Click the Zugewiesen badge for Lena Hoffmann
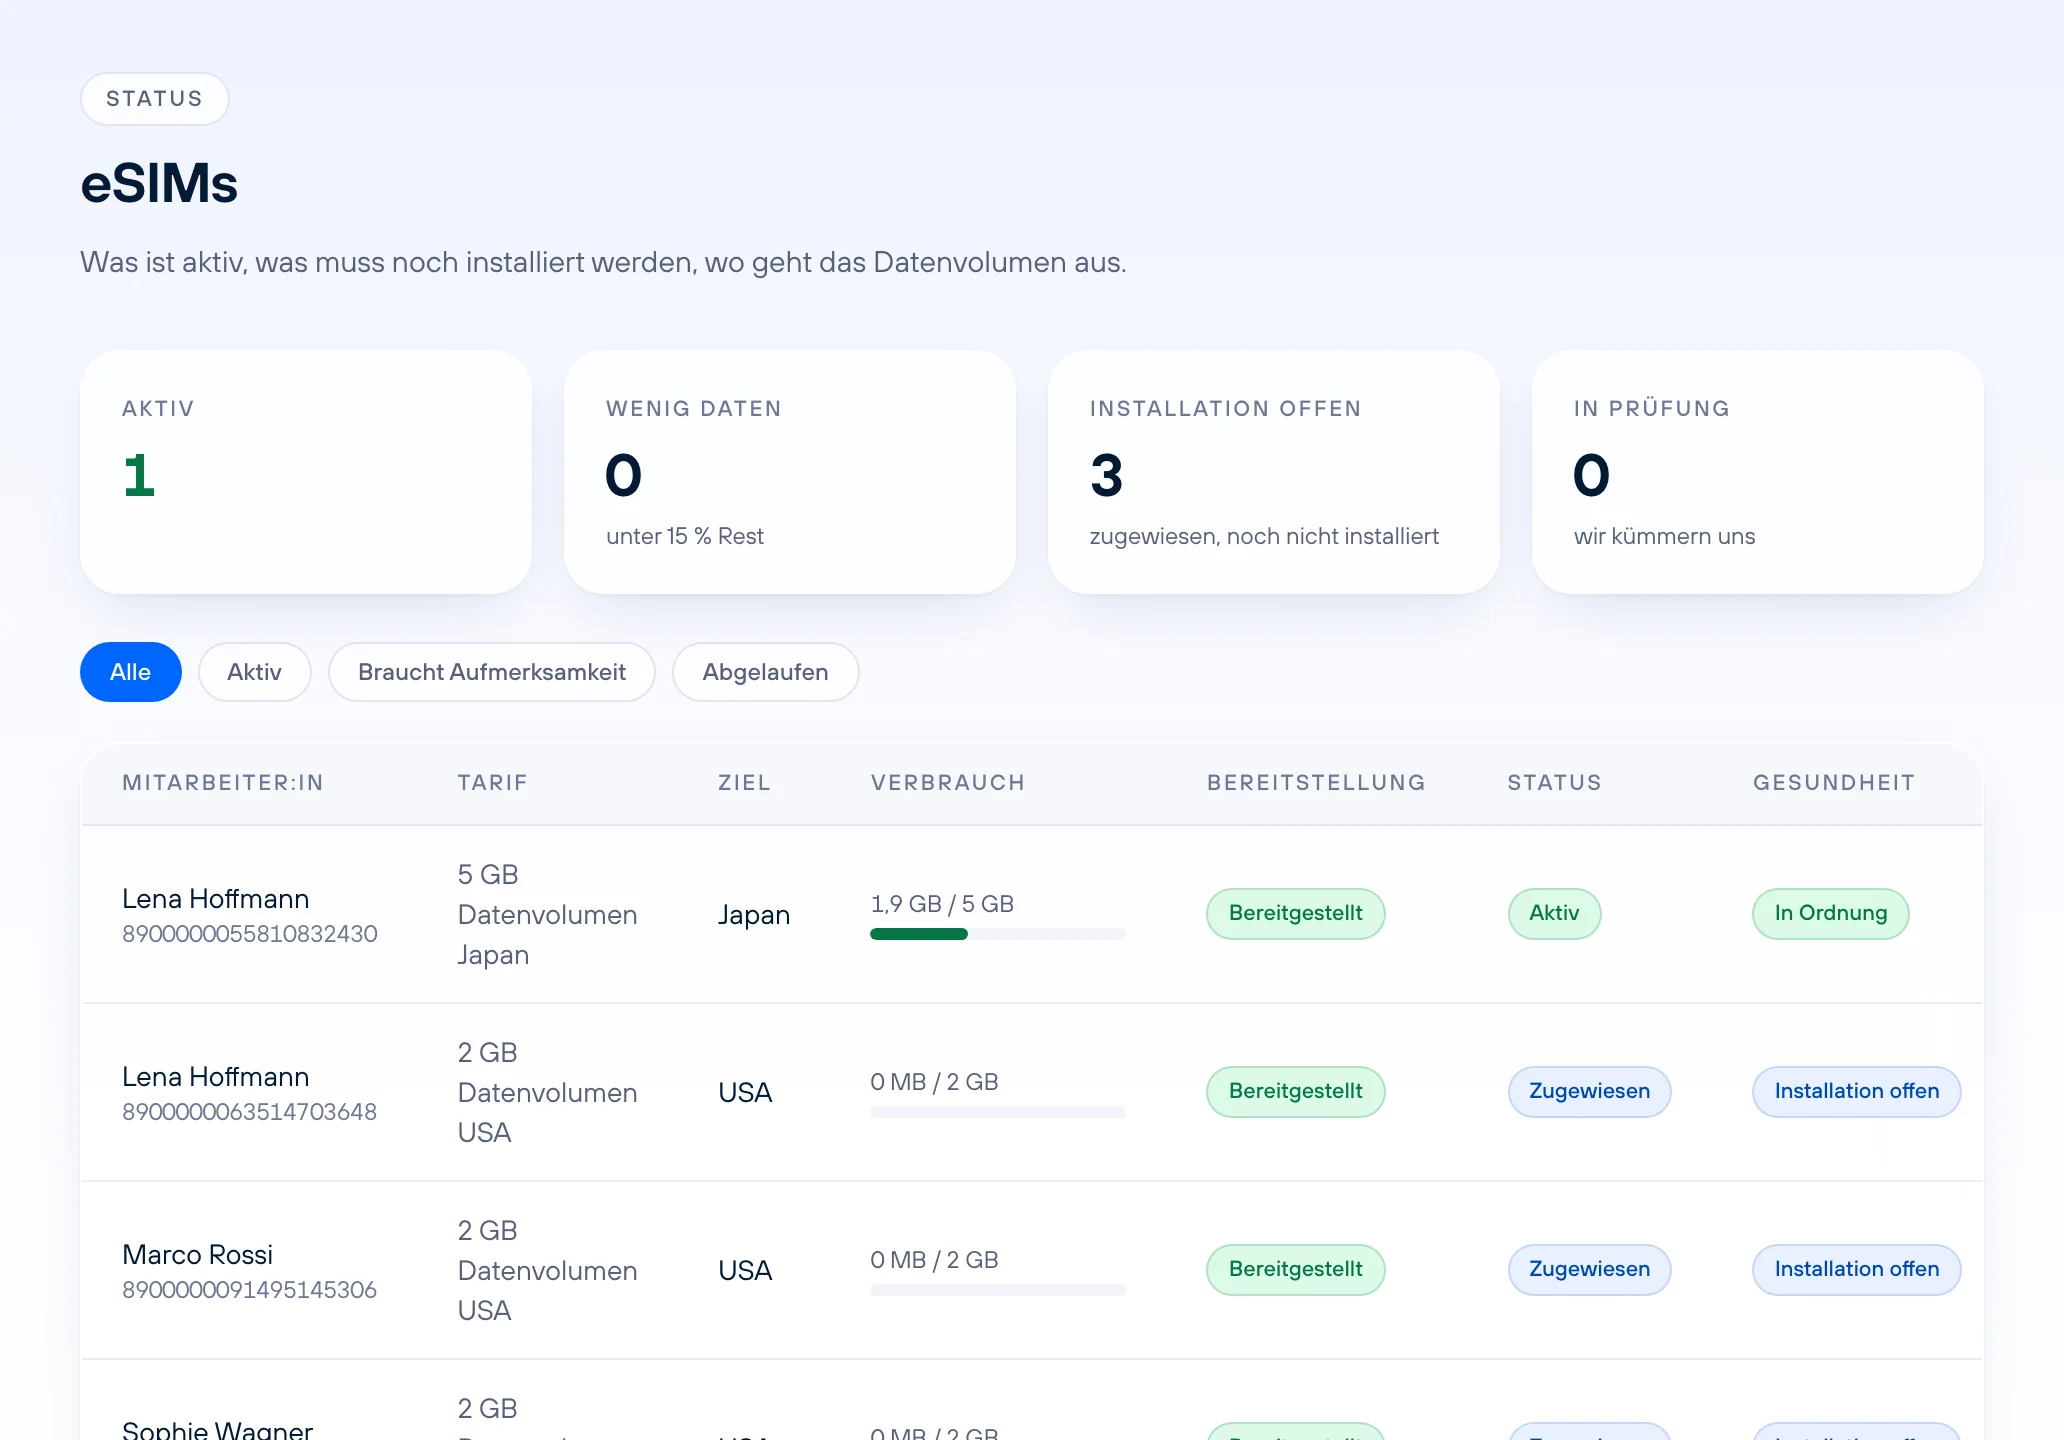The height and width of the screenshot is (1440, 2064). click(x=1590, y=1092)
